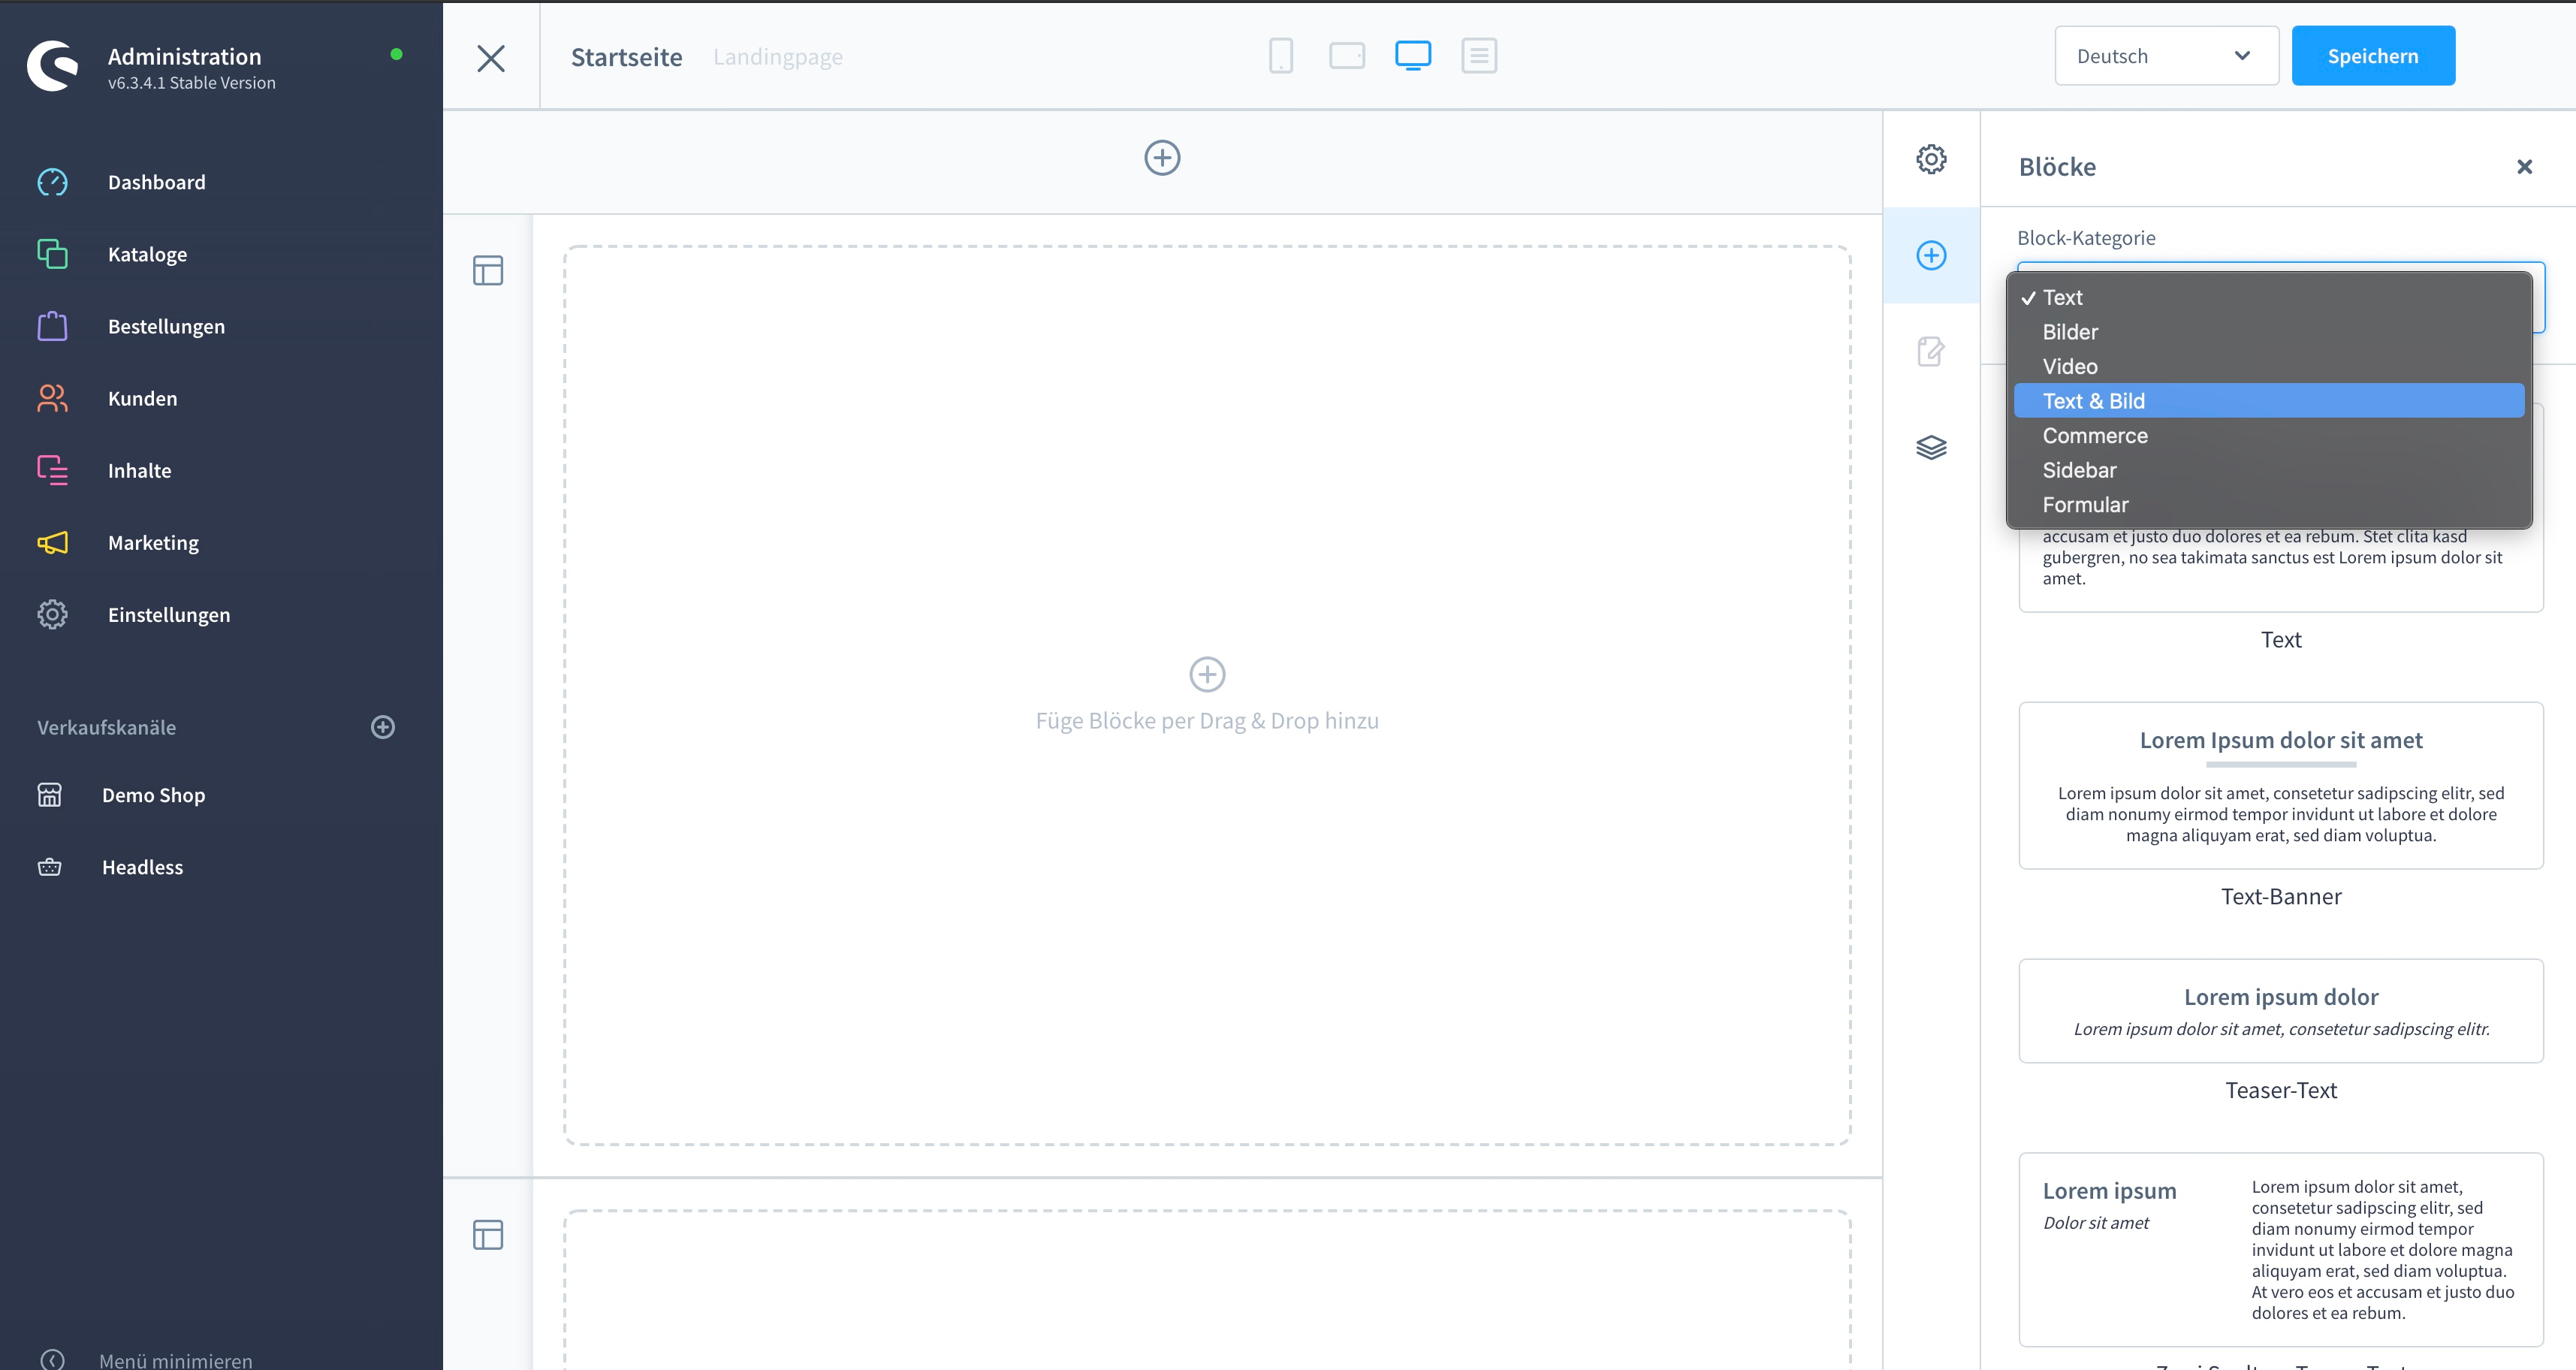Switch to mobile phone preview
Screen dimensions: 2576x1370
(1281, 56)
